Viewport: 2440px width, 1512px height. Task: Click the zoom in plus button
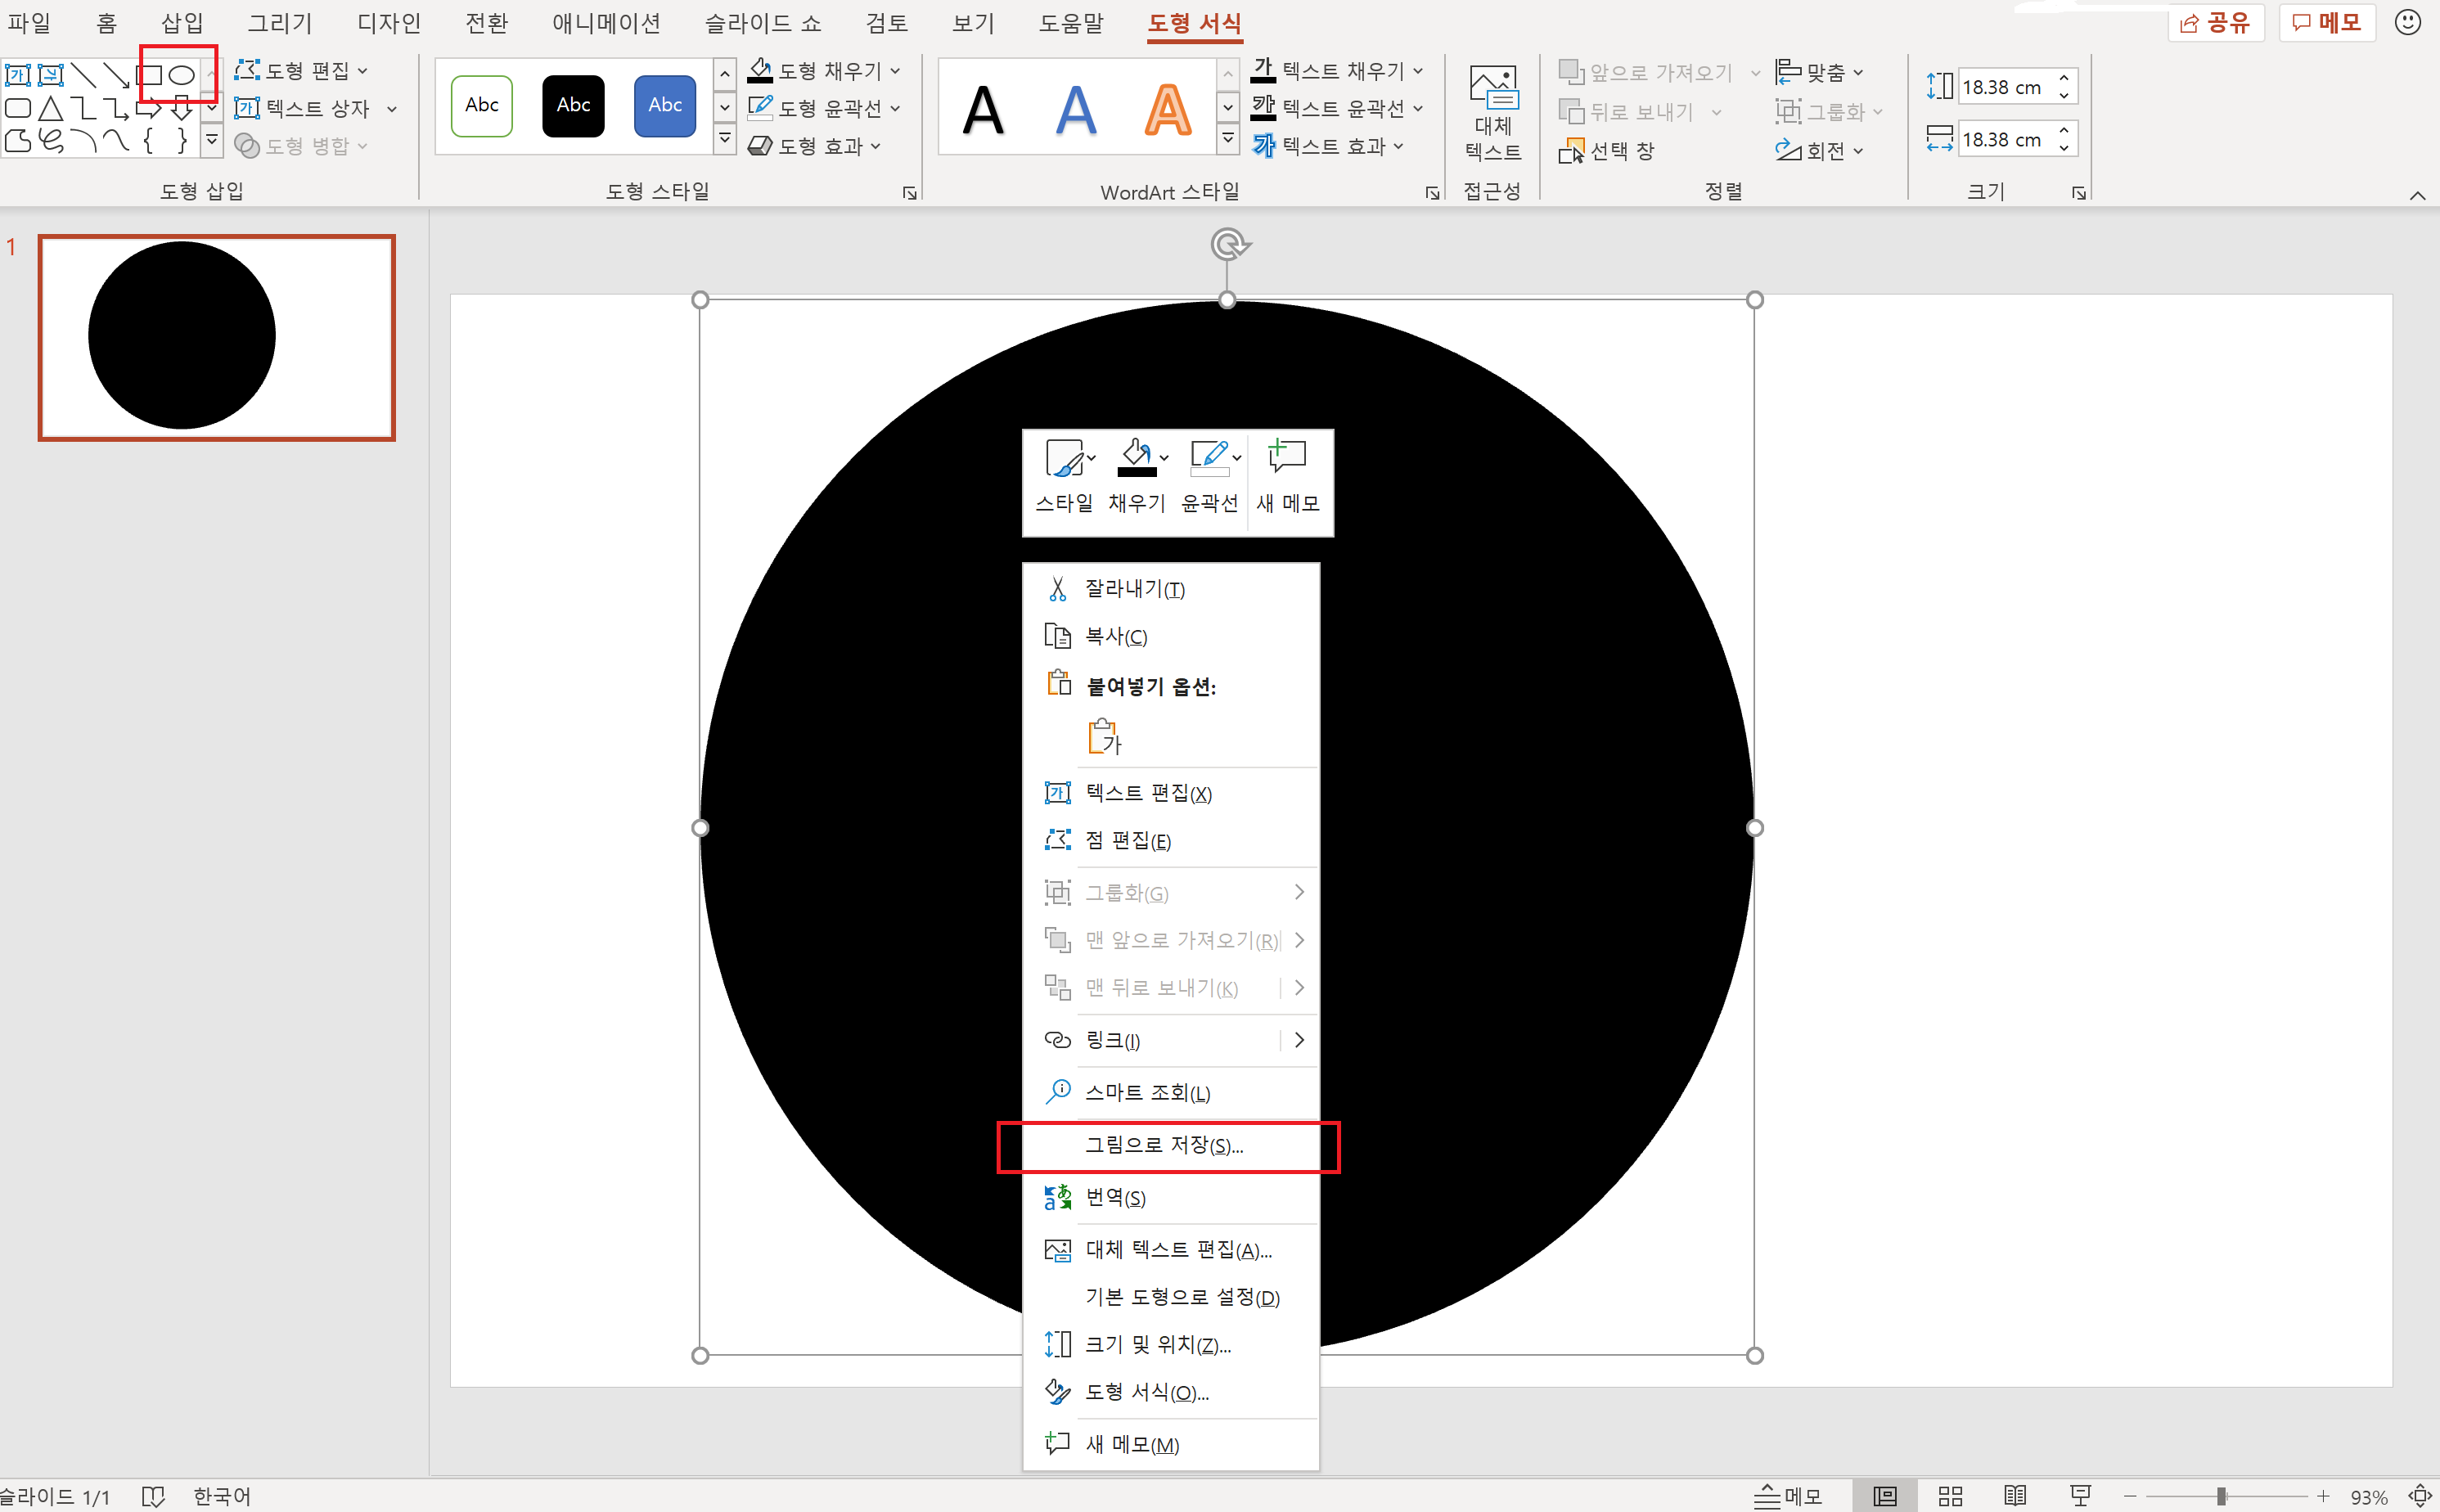(x=2323, y=1496)
